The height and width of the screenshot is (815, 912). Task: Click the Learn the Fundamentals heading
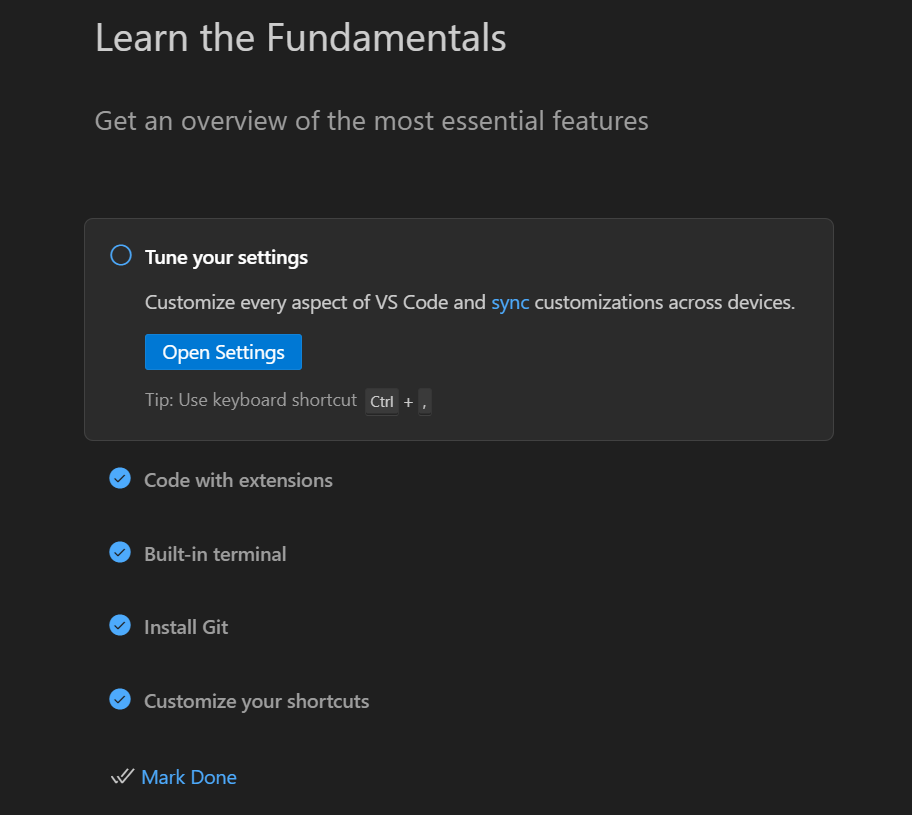(300, 39)
